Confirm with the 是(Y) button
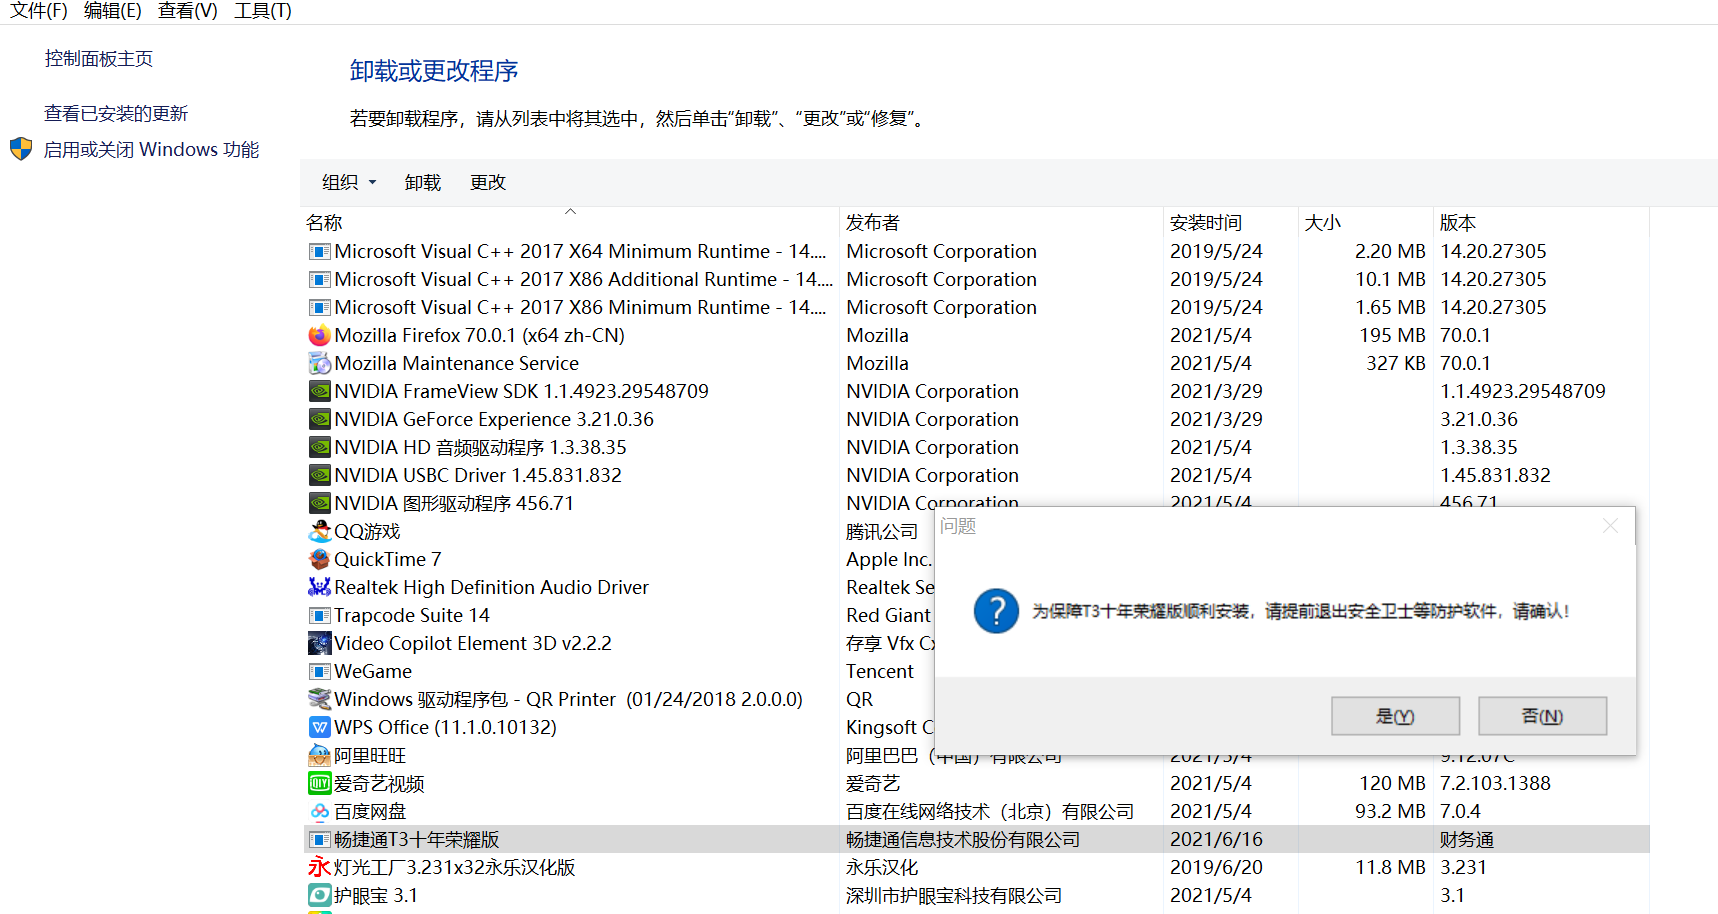This screenshot has width=1718, height=914. pyautogui.click(x=1395, y=716)
